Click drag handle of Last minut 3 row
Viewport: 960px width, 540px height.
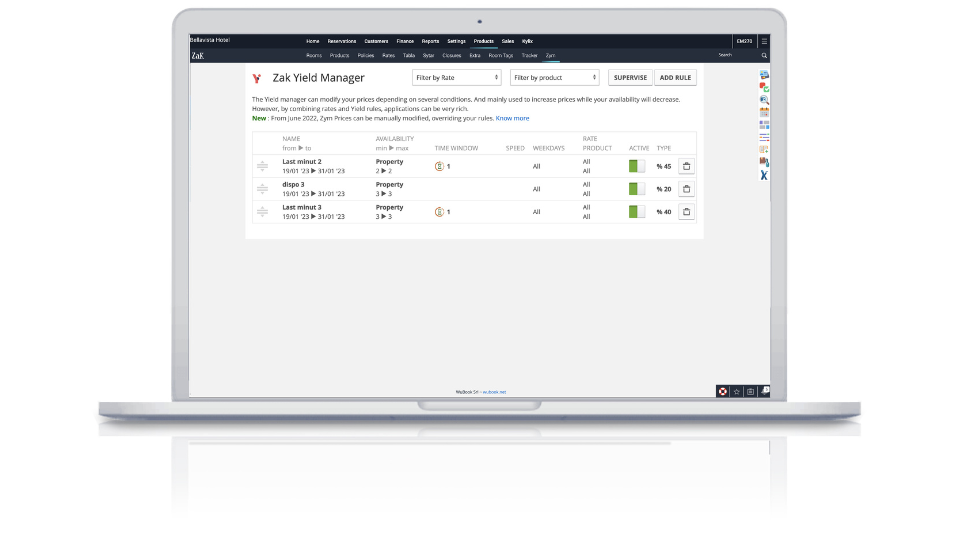point(263,212)
